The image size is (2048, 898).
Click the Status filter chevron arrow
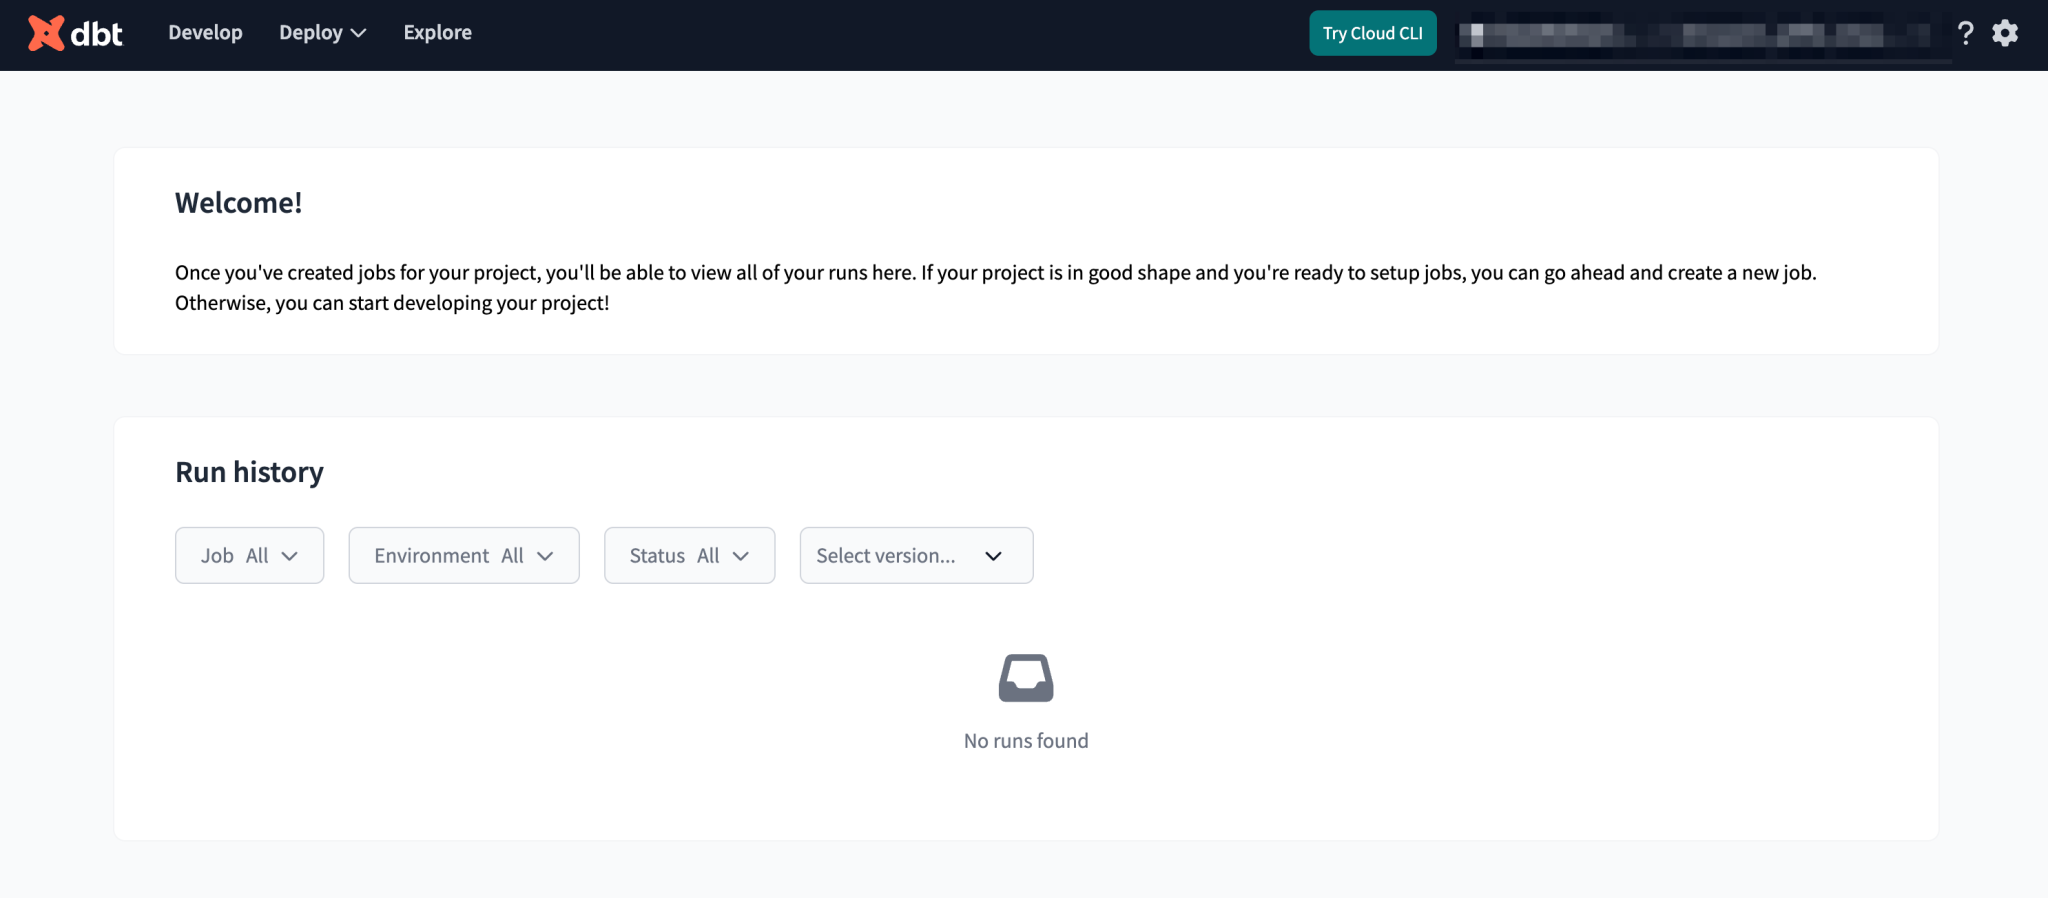click(x=741, y=556)
